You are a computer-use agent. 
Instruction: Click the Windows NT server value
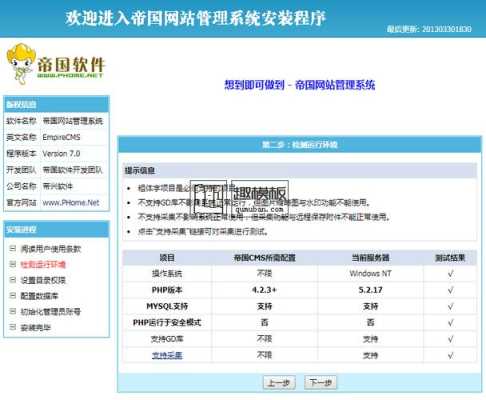point(370,274)
